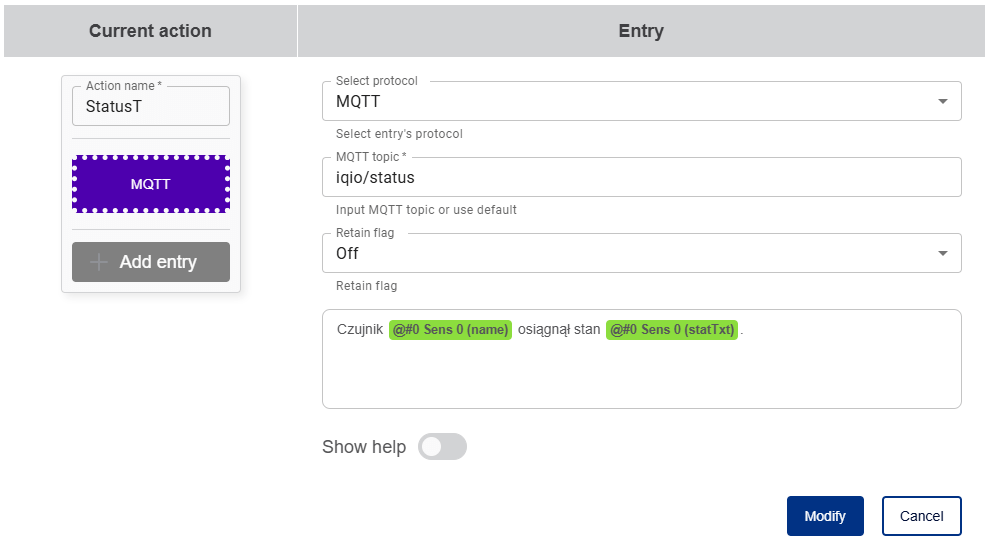Image resolution: width=989 pixels, height=541 pixels.
Task: Expand the Select protocol dropdown arrow
Action: [942, 101]
